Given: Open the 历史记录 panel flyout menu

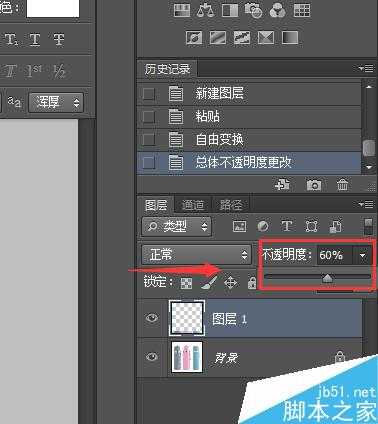Looking at the screenshot, I should [366, 68].
